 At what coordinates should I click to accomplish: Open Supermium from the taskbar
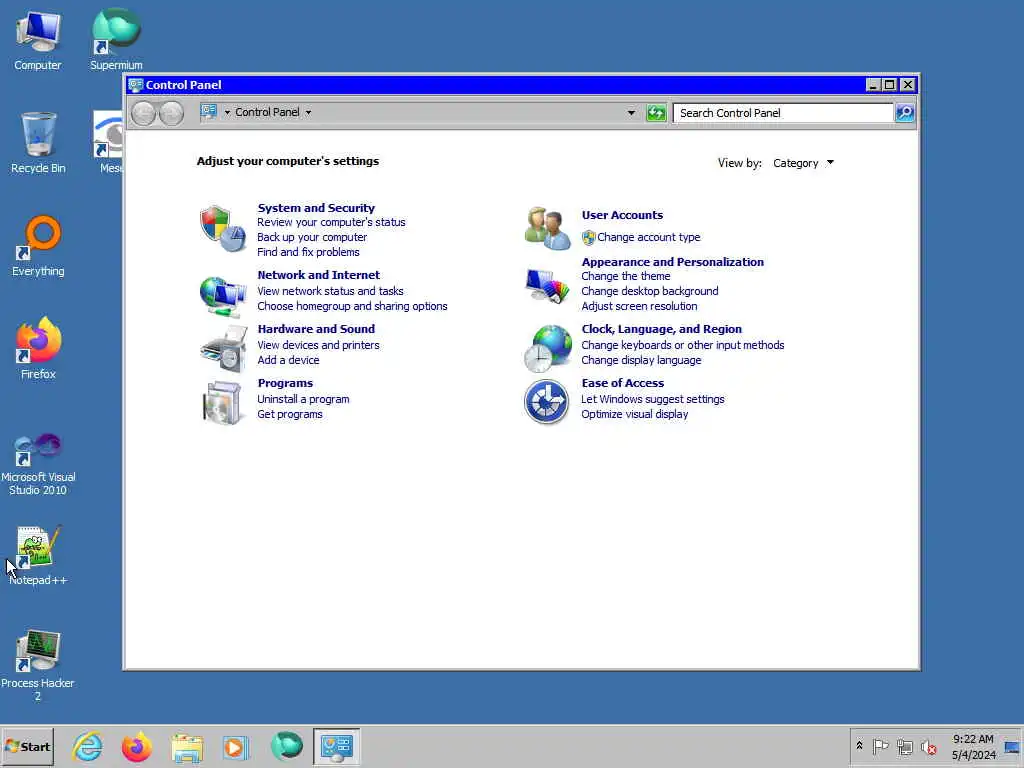click(287, 746)
